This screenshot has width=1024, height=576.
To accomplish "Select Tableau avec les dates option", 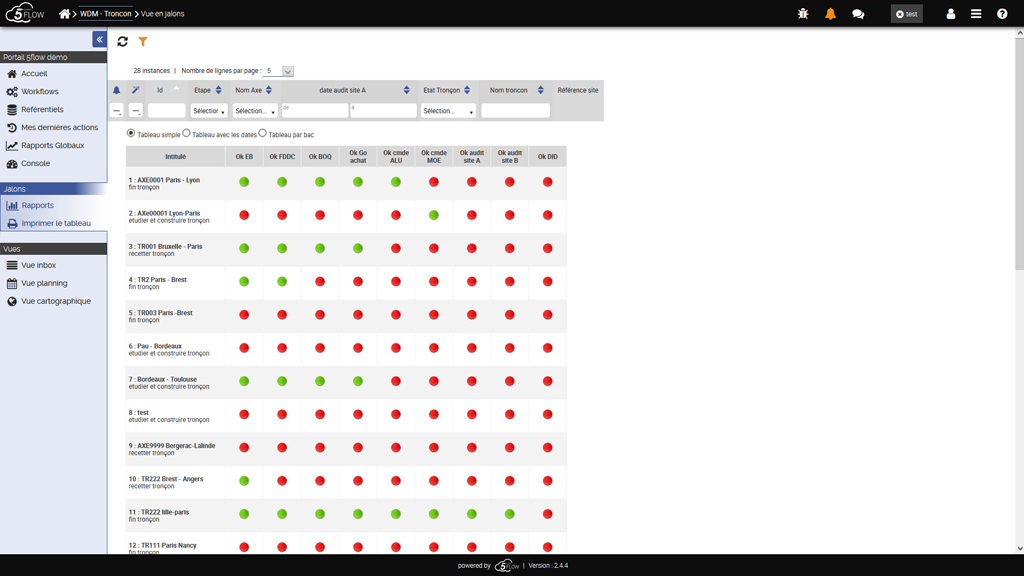I will [187, 133].
